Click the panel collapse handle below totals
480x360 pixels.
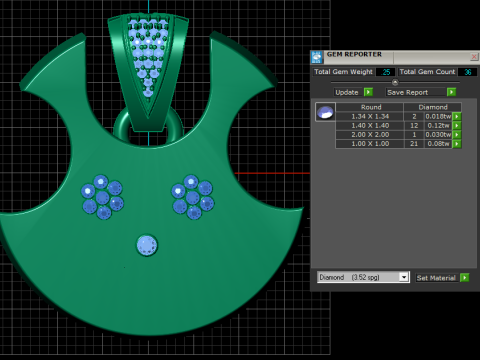[395, 82]
